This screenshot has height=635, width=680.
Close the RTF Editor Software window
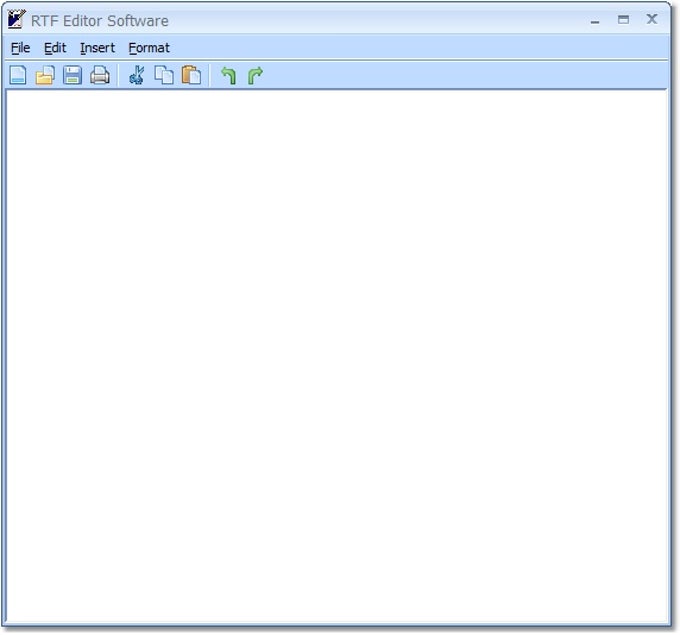(x=652, y=19)
